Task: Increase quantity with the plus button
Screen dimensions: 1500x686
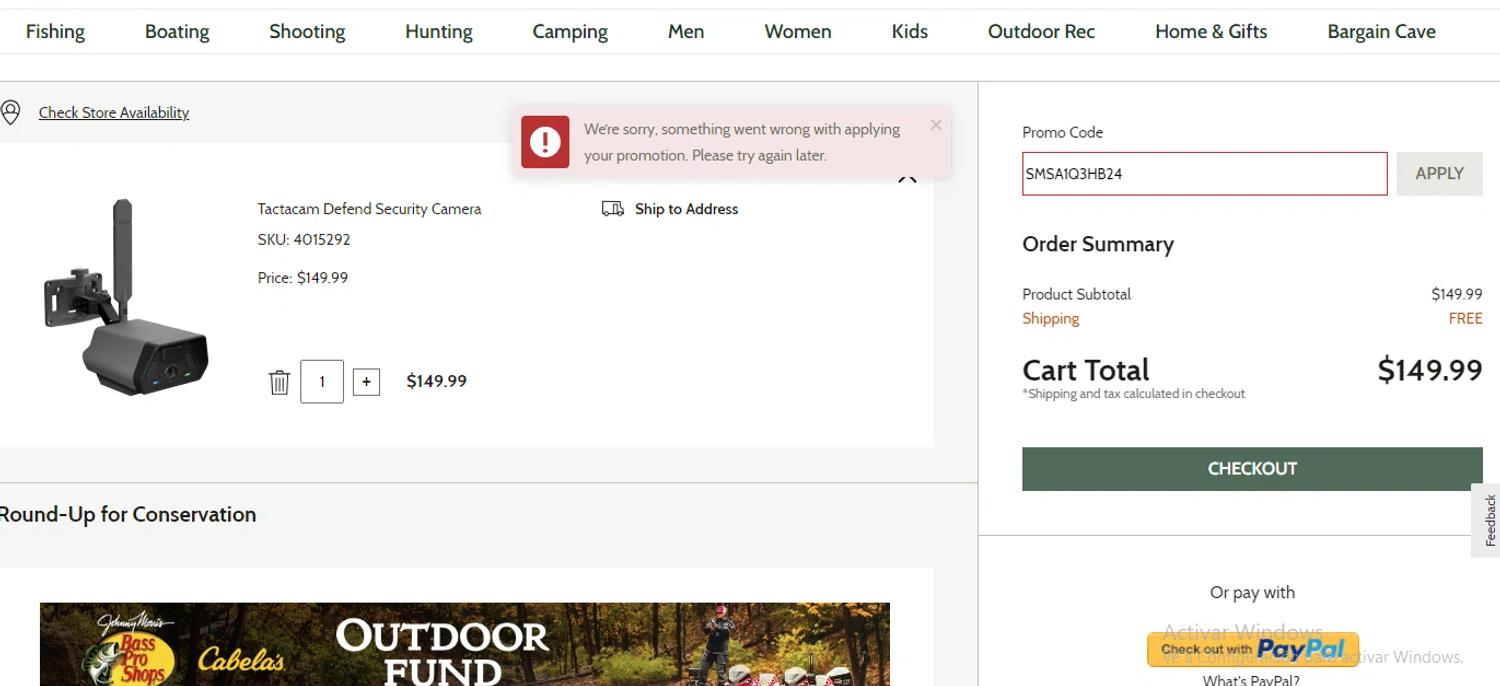Action: pos(366,382)
